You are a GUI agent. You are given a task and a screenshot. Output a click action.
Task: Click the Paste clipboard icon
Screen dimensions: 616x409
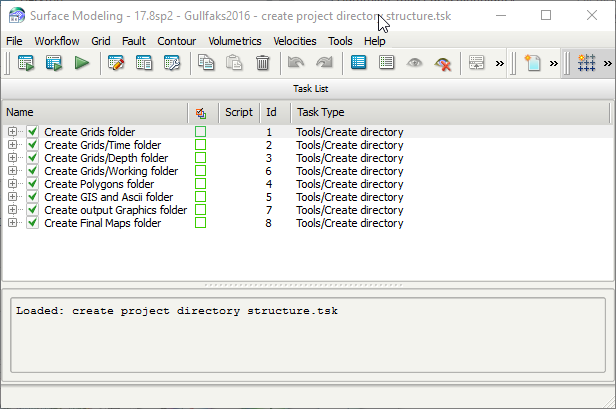tap(234, 64)
